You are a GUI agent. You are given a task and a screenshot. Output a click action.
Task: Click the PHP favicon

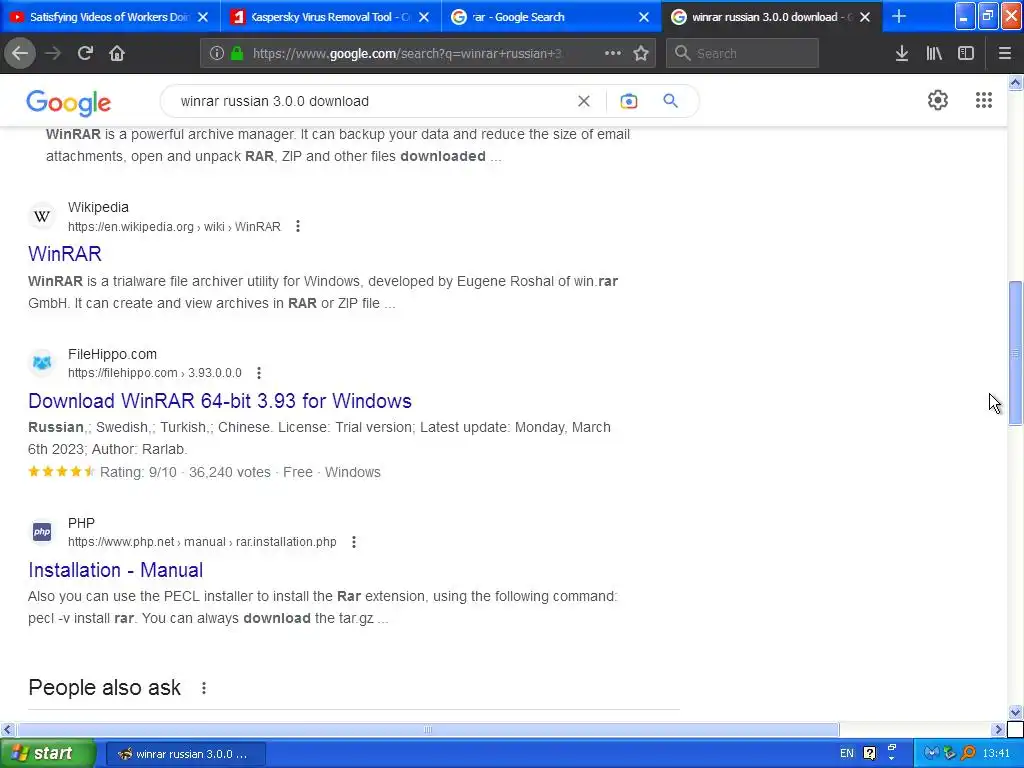[42, 532]
